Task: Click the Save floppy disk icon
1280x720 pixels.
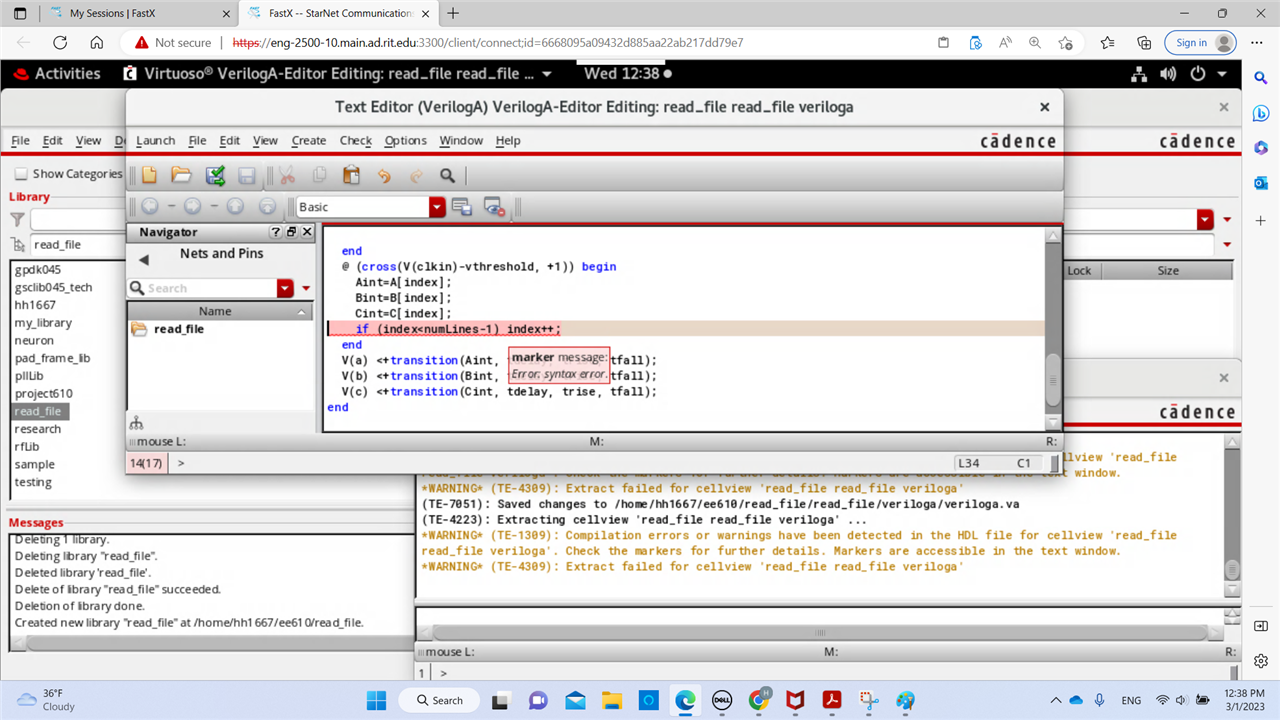Action: point(247,176)
